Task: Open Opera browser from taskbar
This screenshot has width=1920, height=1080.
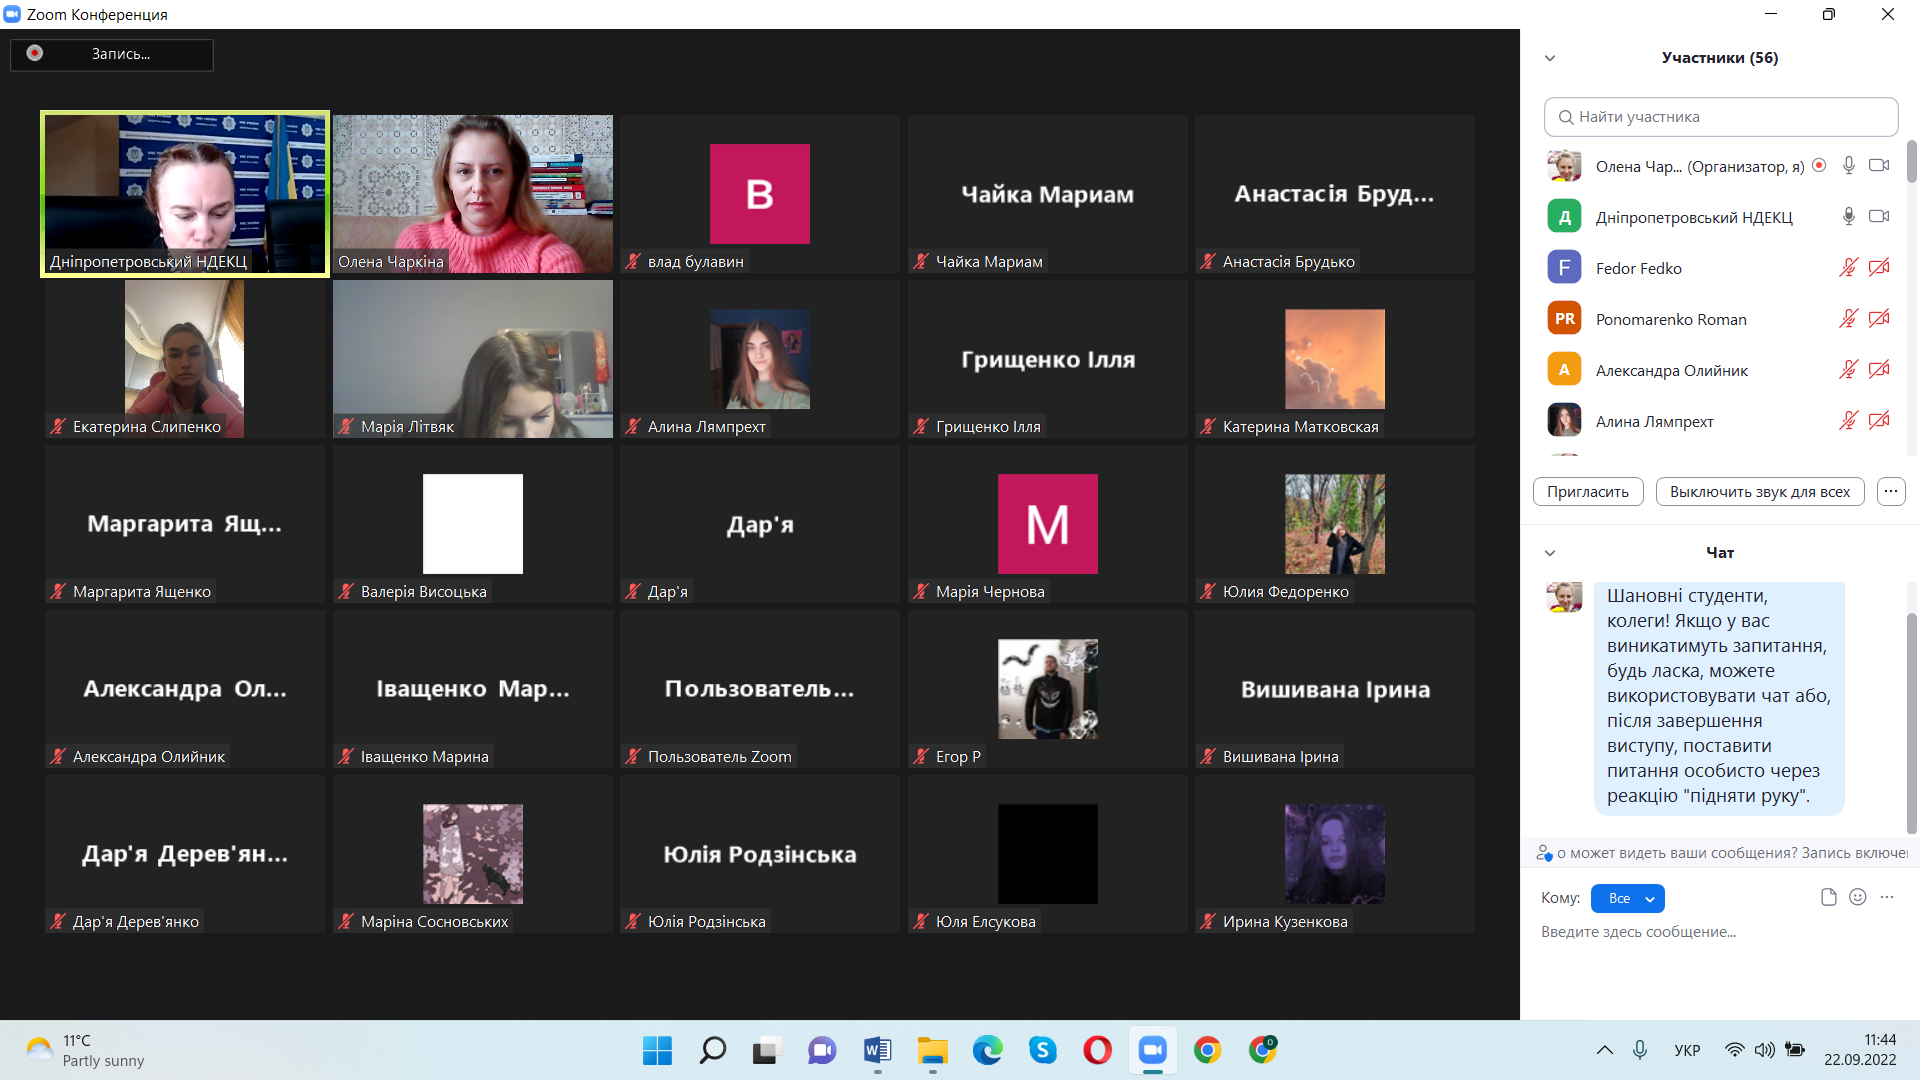Action: tap(1098, 1050)
